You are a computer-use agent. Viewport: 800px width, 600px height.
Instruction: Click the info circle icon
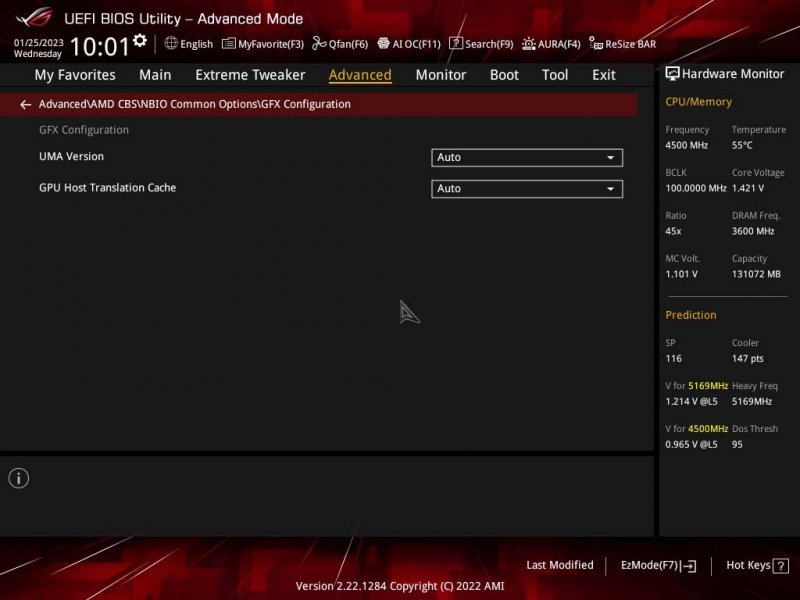click(x=19, y=478)
